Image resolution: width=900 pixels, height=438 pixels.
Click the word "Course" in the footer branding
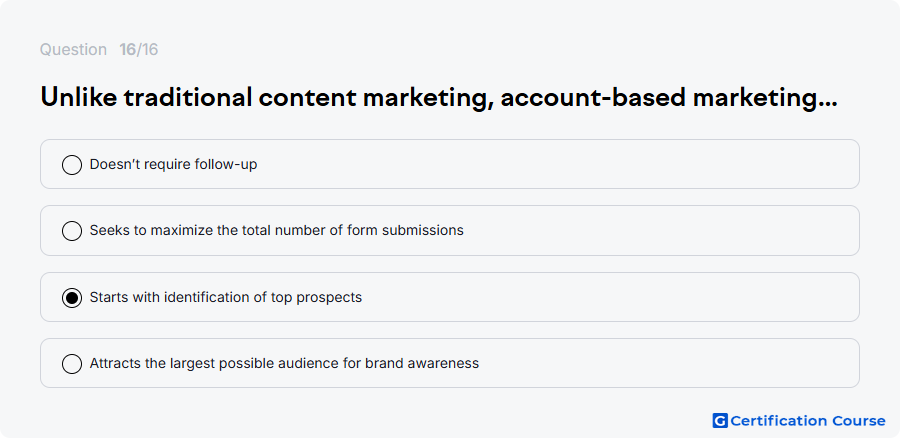(x=859, y=421)
